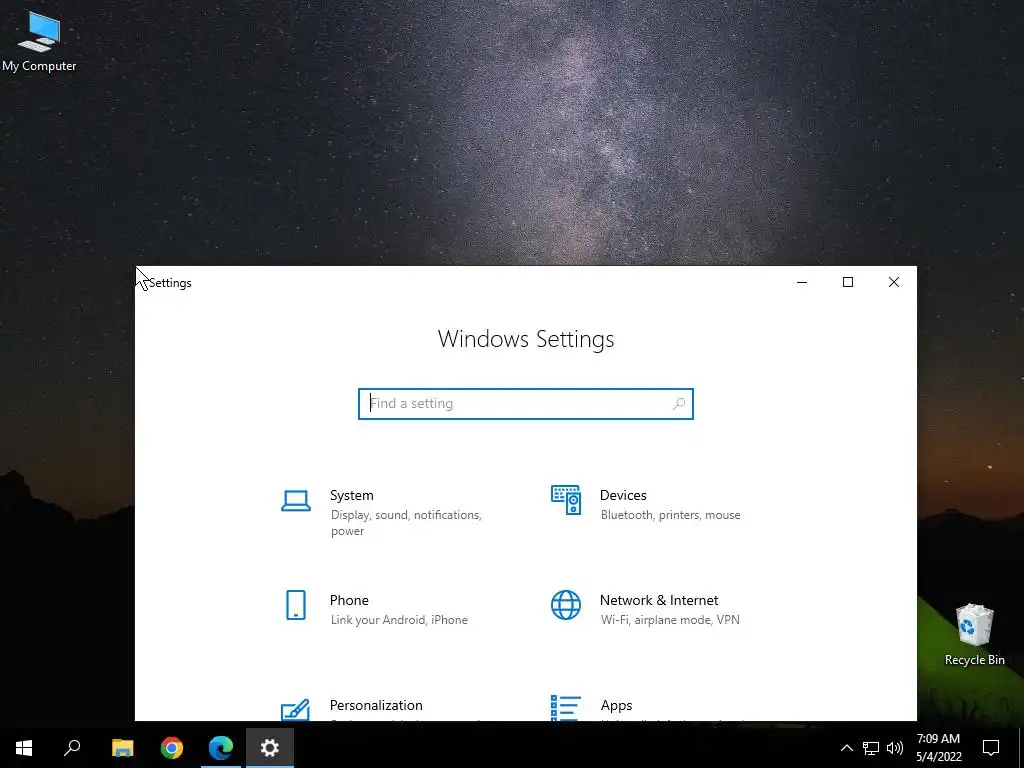This screenshot has height=768, width=1024.
Task: Click 'Link your Android, iPhone' description
Action: click(399, 620)
